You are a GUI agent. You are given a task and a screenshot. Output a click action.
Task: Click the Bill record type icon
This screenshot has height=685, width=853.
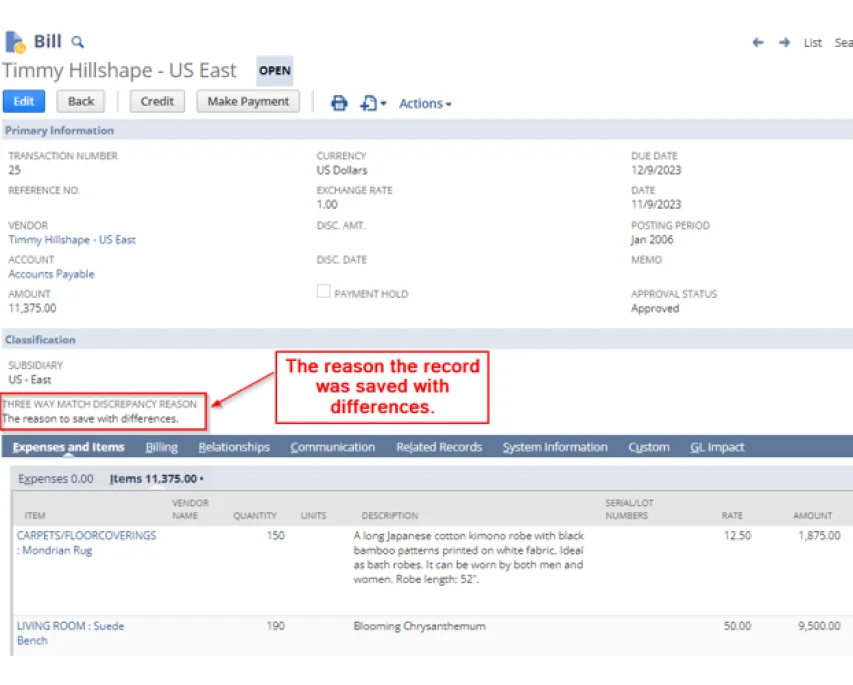(x=16, y=42)
